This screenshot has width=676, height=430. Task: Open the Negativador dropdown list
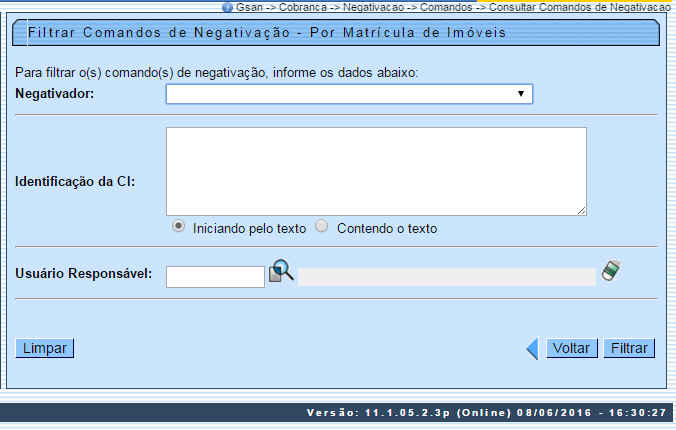(348, 94)
